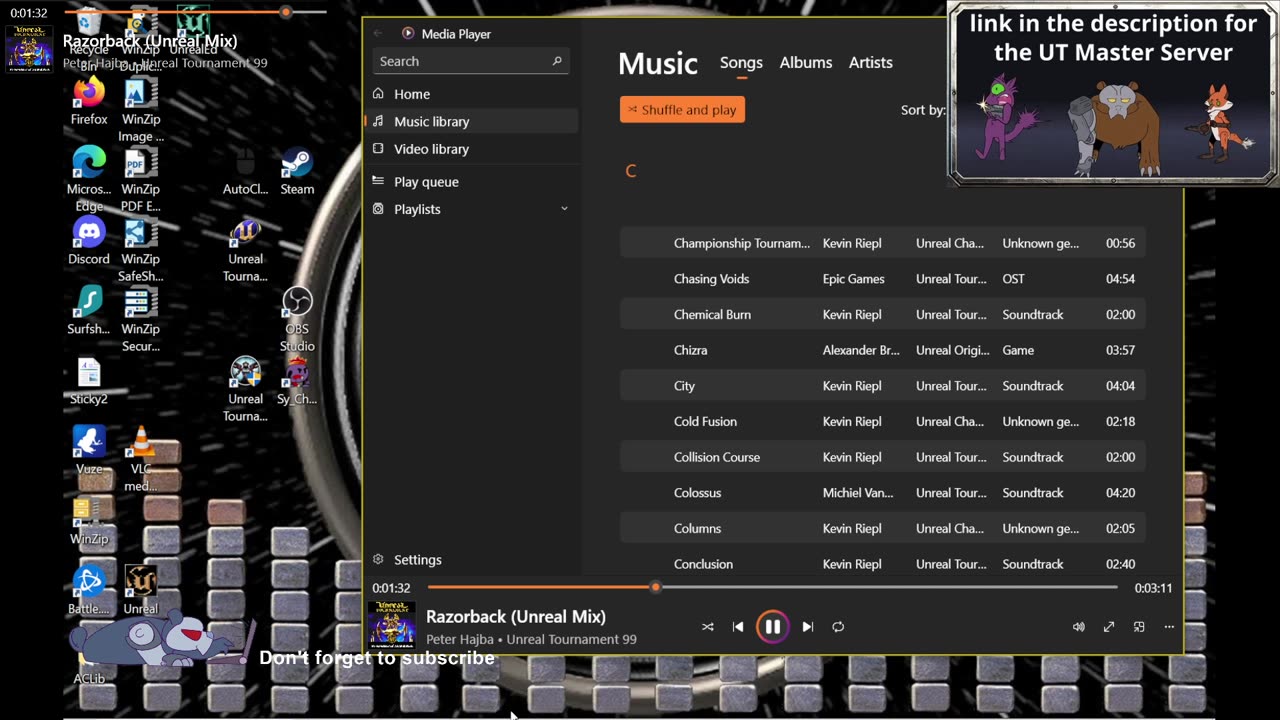
Task: Open Playlists in the sidebar
Action: (471, 209)
